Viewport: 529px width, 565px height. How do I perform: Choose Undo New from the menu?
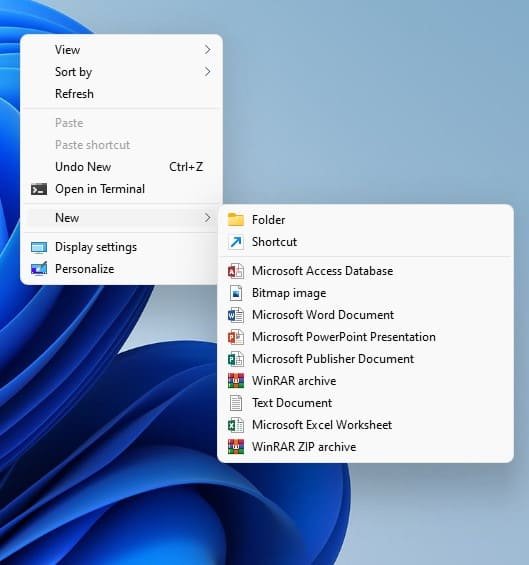121,167
